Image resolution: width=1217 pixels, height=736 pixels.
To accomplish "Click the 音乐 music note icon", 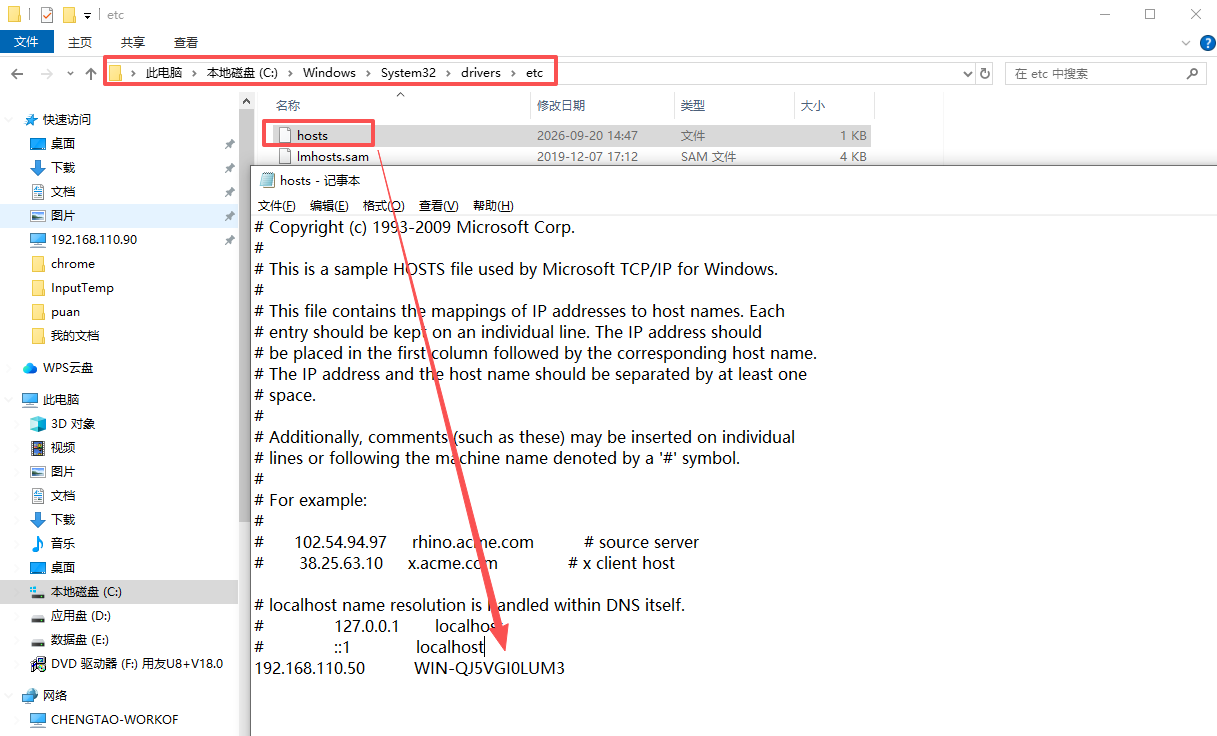I will [38, 543].
